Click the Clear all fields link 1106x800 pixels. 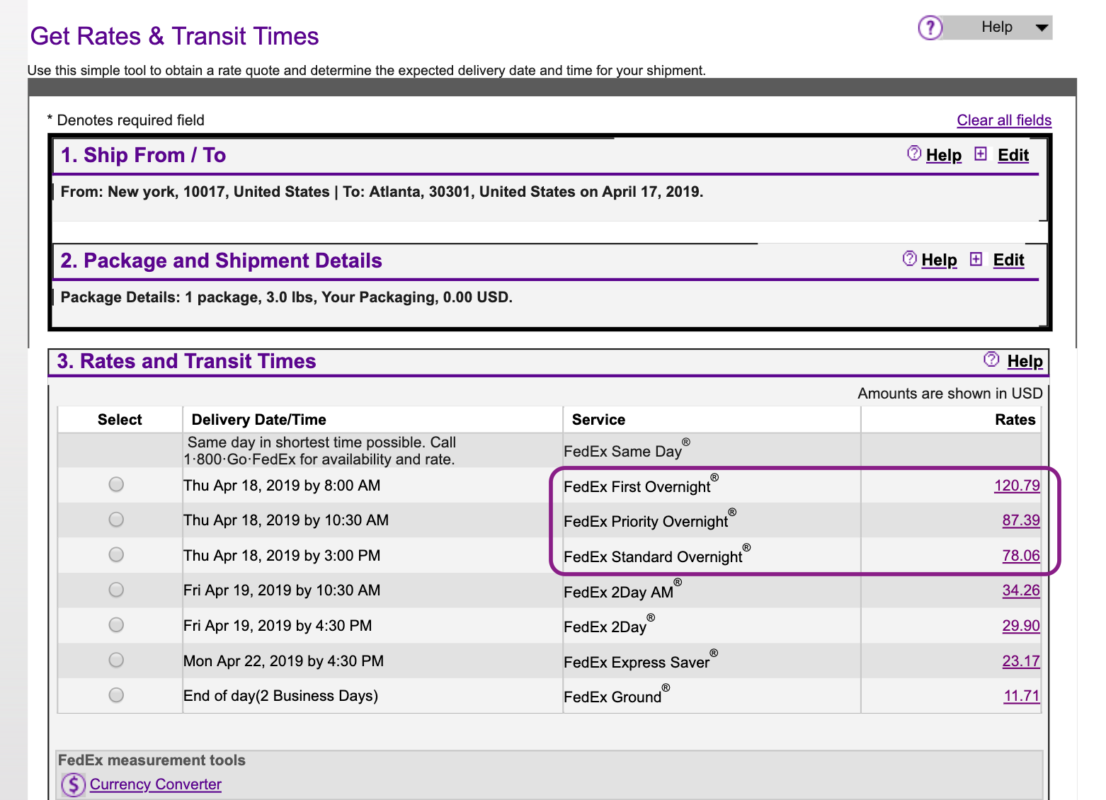(1004, 120)
